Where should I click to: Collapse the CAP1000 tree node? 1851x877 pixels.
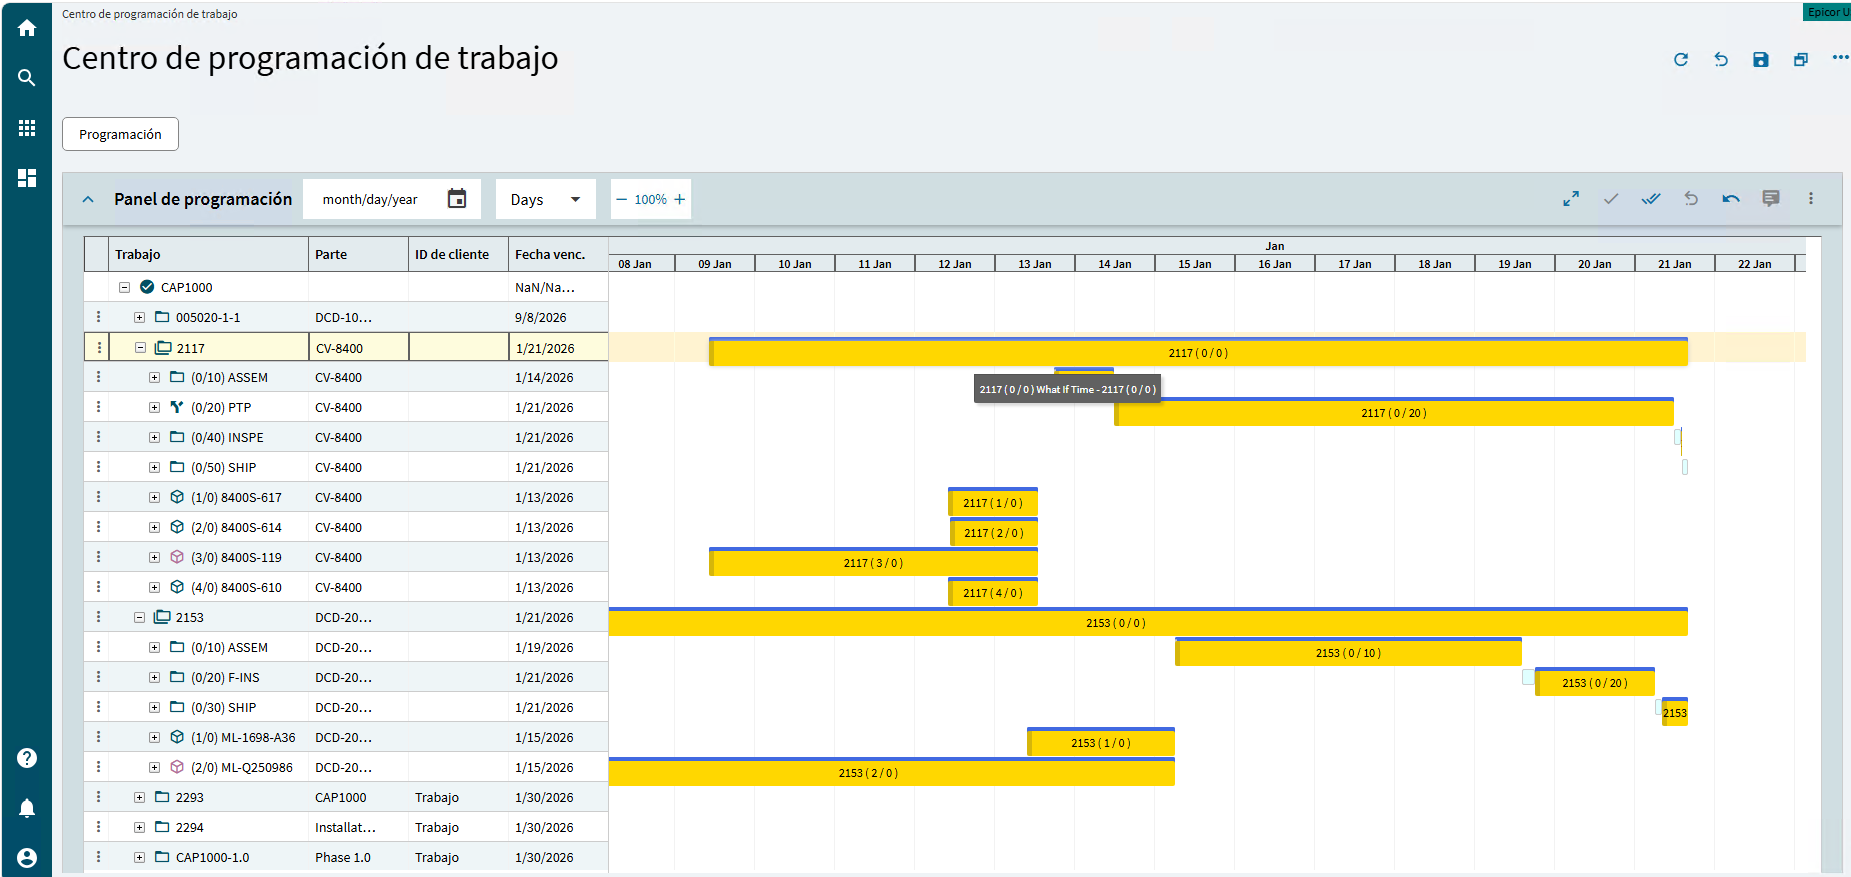(125, 287)
